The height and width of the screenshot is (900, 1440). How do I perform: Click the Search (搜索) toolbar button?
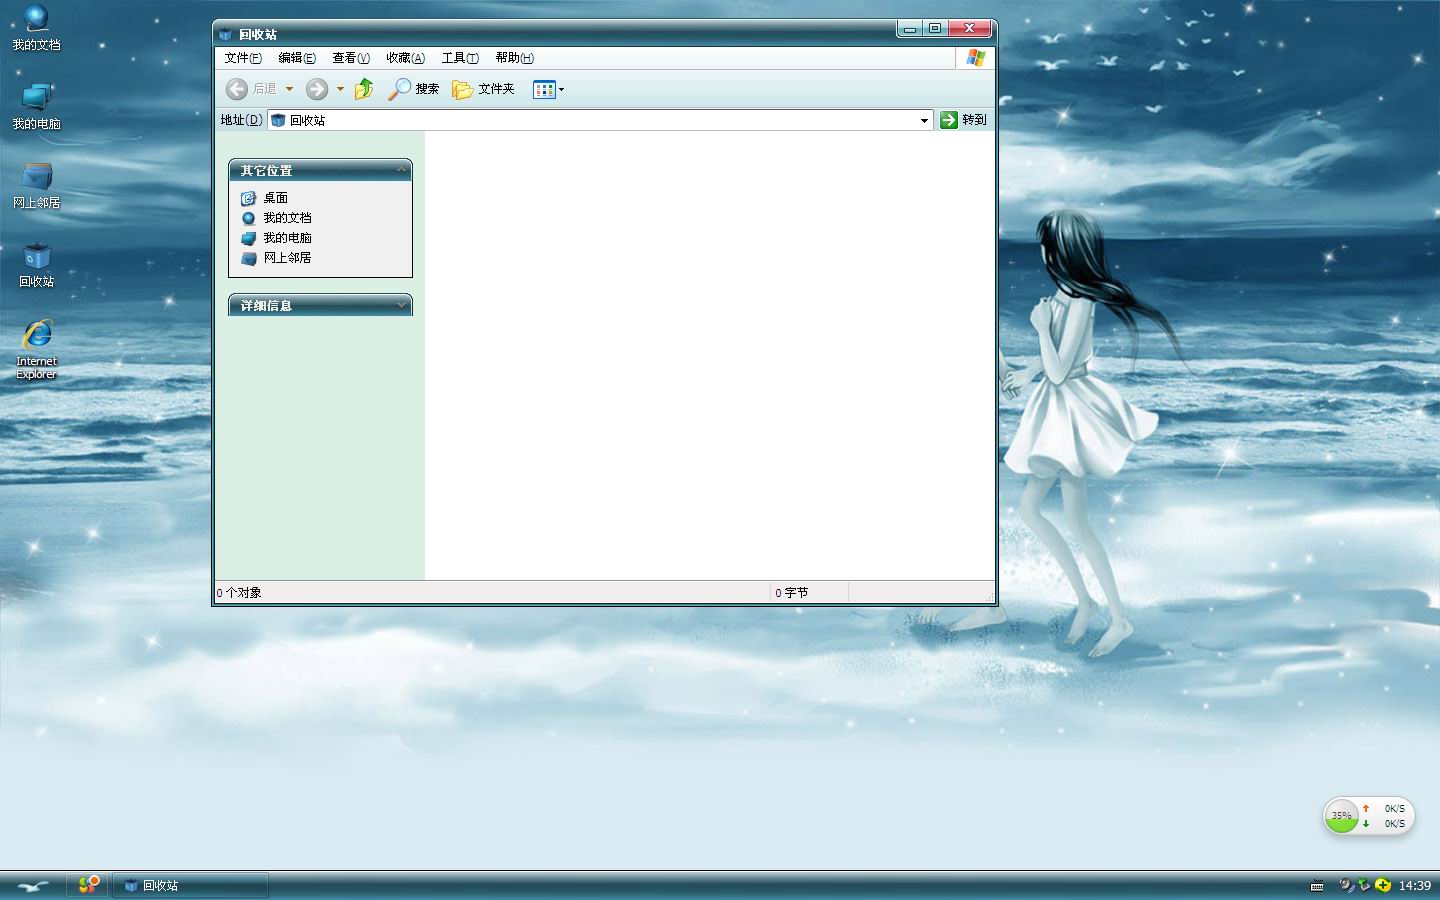click(414, 89)
